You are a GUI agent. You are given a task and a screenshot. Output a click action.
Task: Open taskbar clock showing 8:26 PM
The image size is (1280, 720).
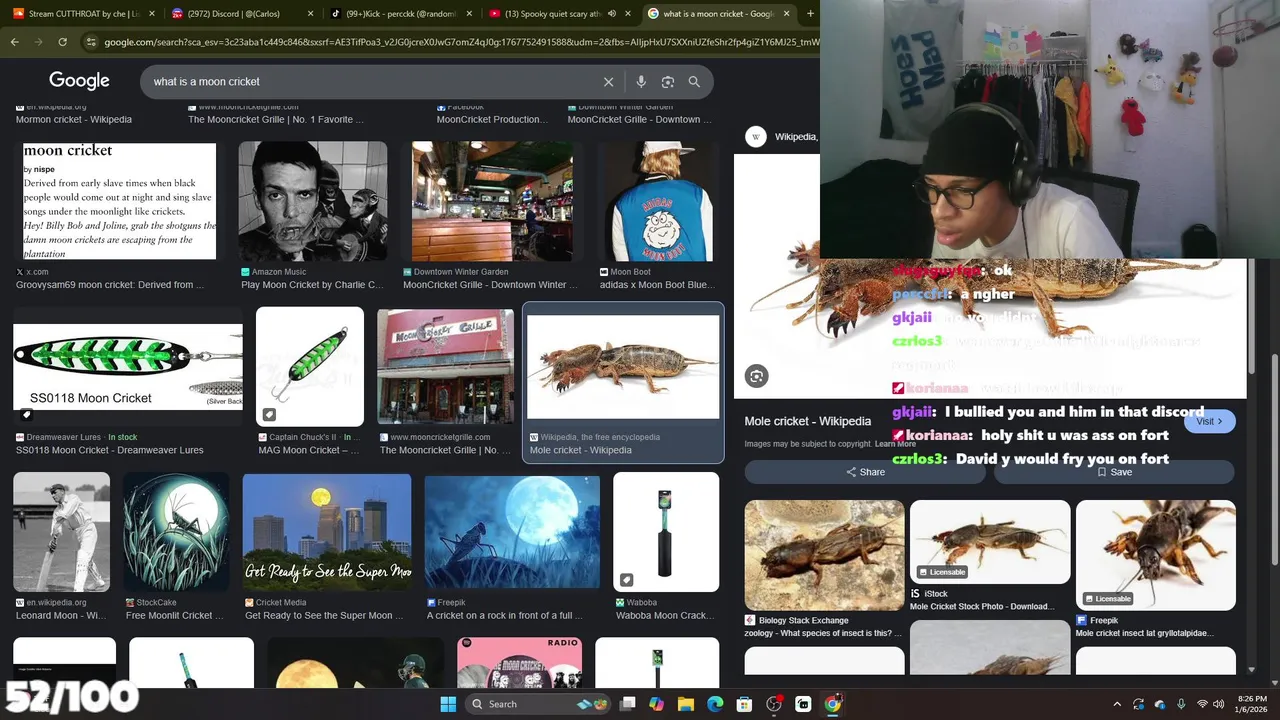point(1252,704)
